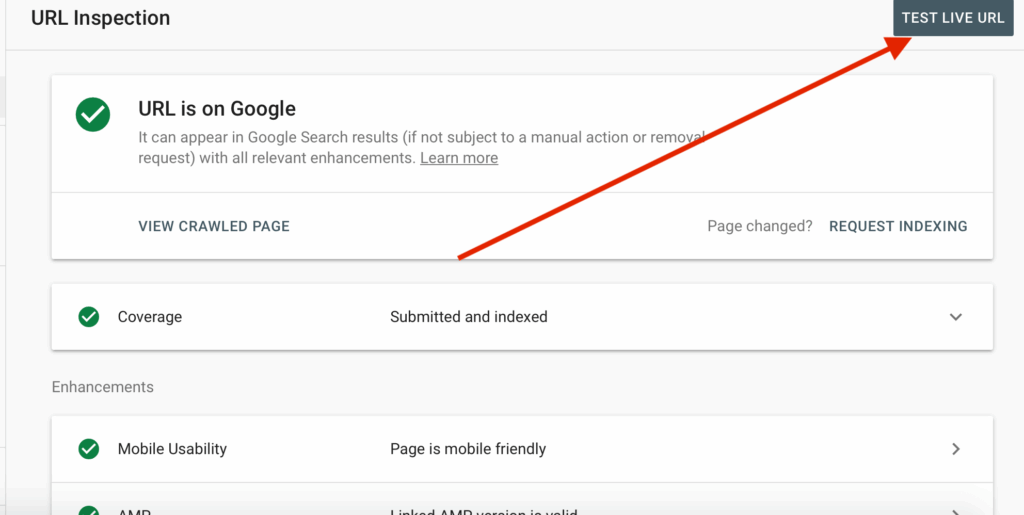Viewport: 1024px width, 515px height.
Task: Open the Learn more link
Action: tap(458, 158)
